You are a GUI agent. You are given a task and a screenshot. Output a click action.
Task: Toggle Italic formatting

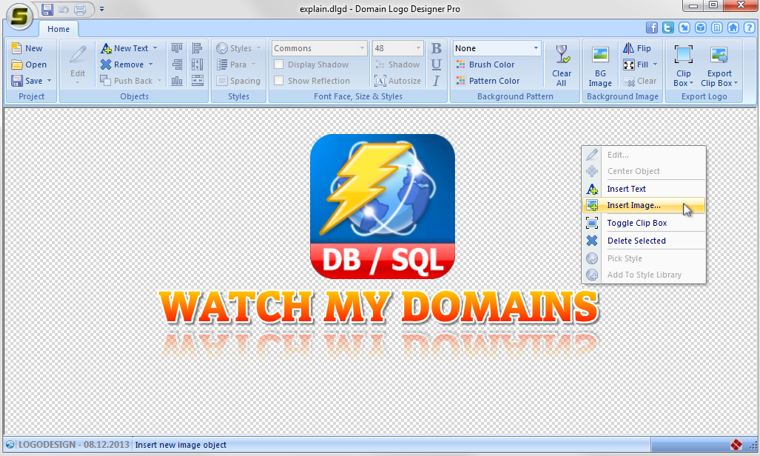click(x=436, y=80)
